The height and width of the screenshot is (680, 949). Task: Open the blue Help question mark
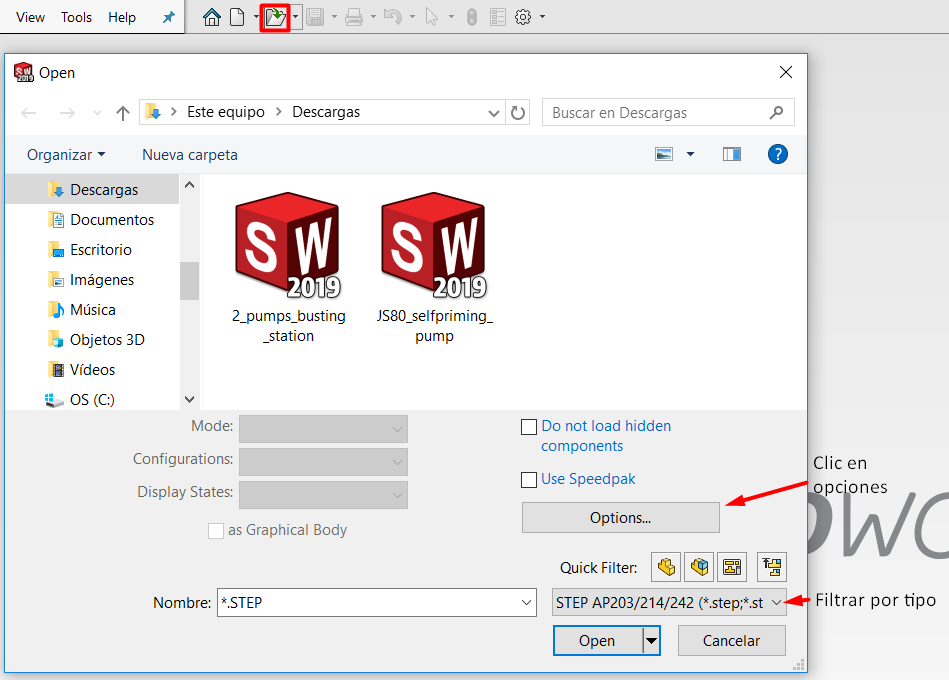[778, 154]
